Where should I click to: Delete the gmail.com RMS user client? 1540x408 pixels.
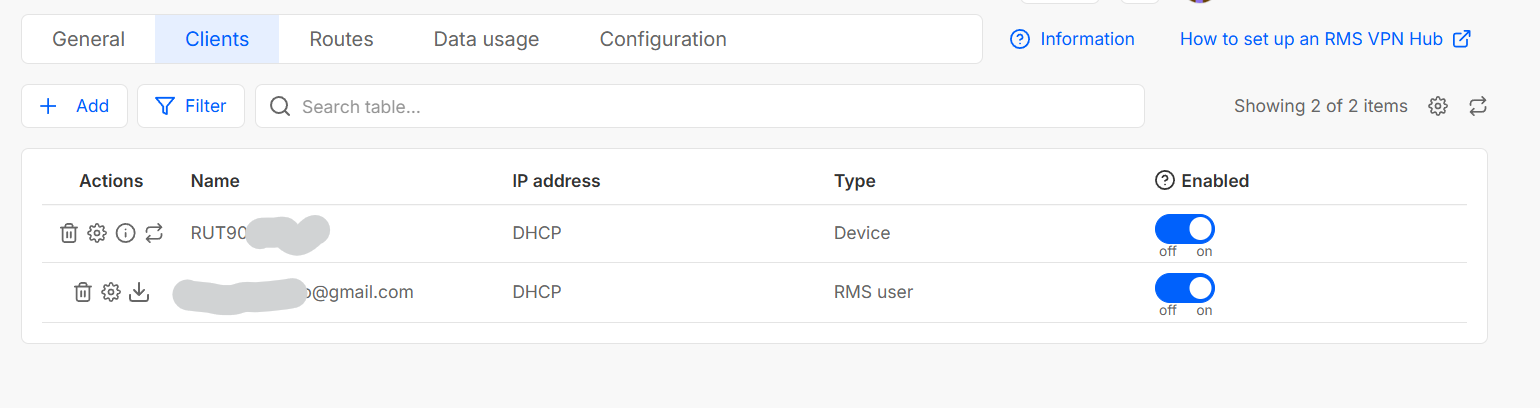83,292
